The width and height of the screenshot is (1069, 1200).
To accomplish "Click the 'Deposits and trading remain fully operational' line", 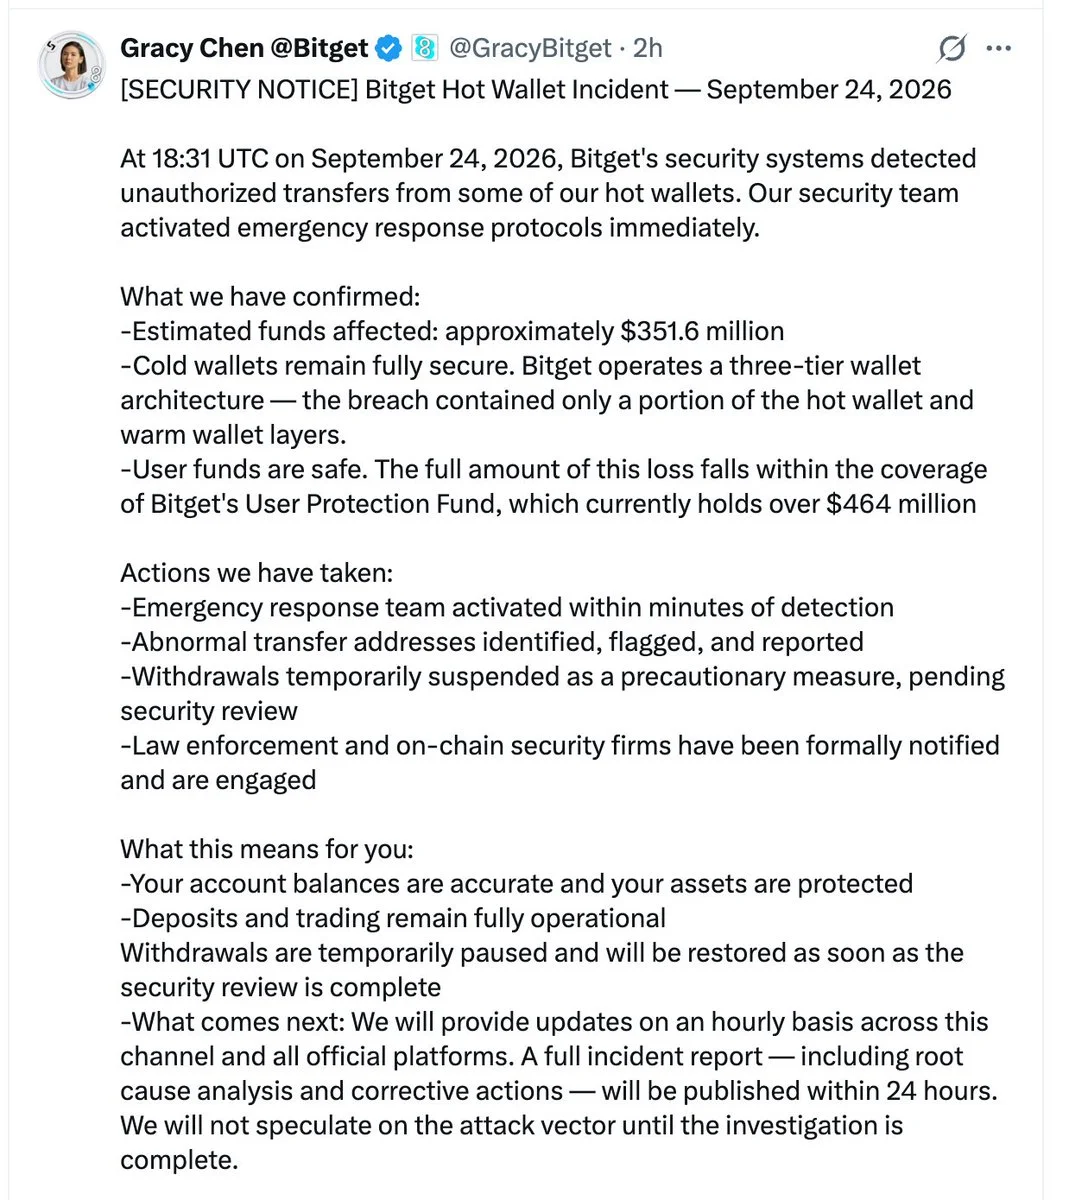I will (x=393, y=918).
